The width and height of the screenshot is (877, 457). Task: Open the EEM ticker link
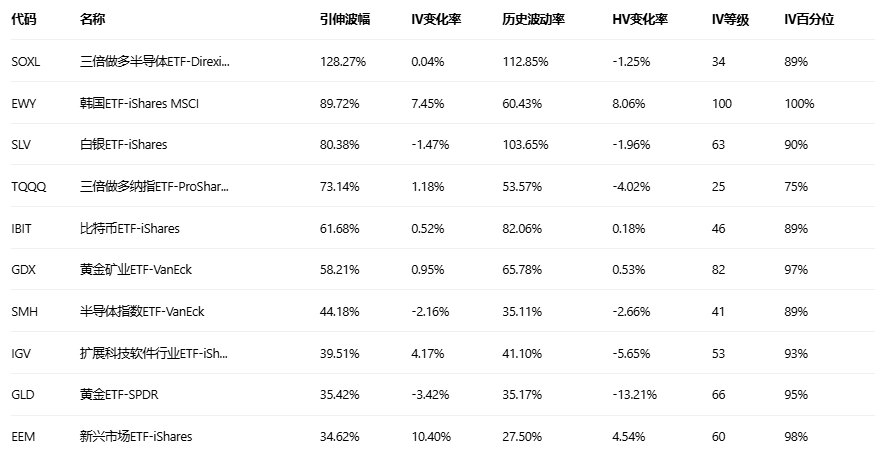(23, 436)
